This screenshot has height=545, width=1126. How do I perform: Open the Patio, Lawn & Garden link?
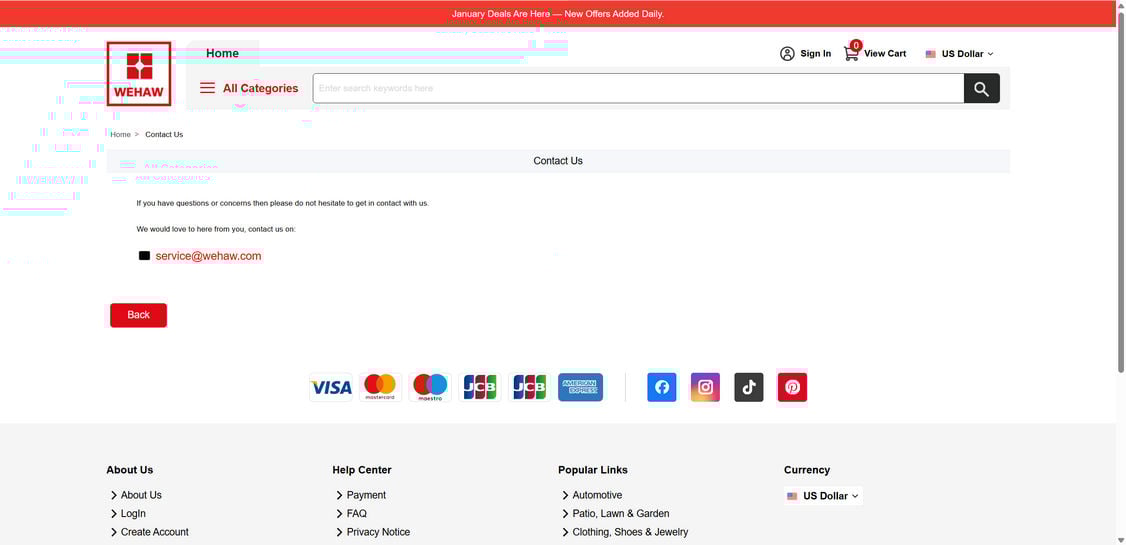[x=620, y=514]
